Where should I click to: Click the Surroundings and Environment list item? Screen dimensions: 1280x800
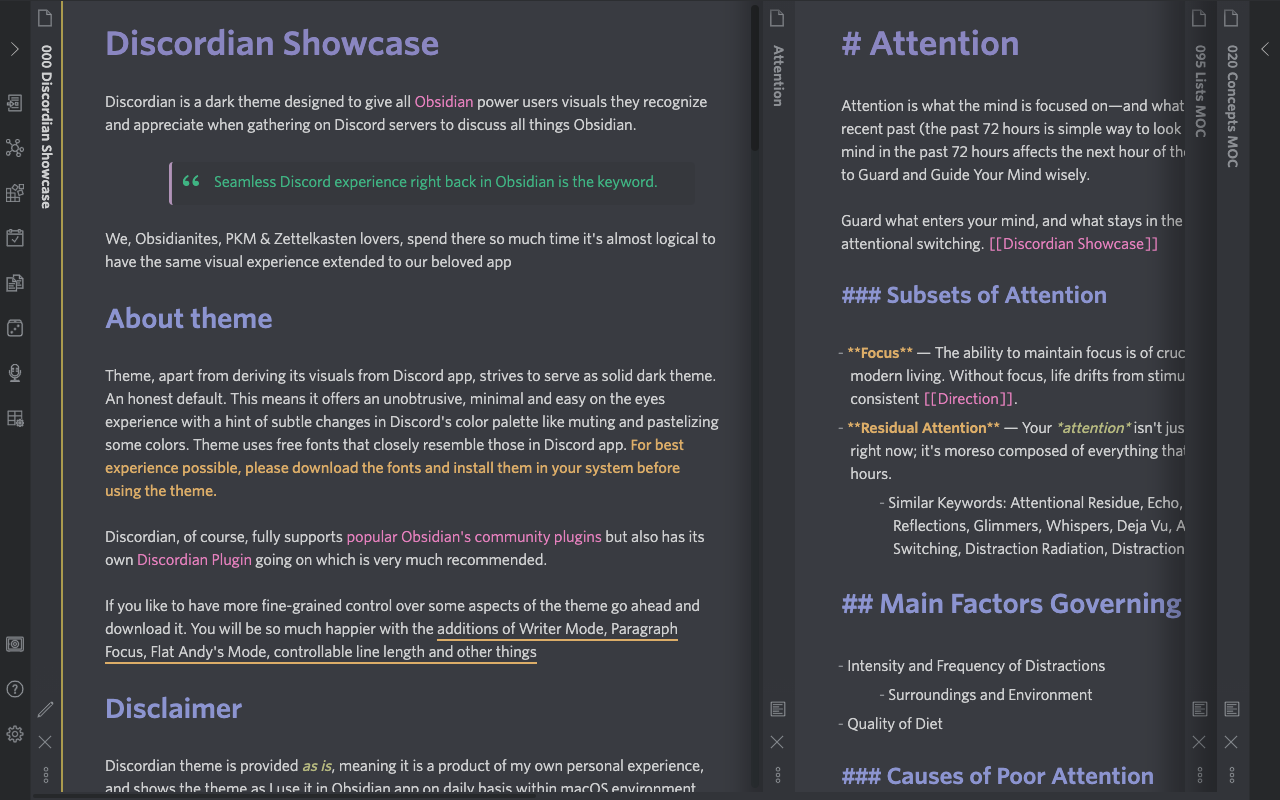pos(990,695)
